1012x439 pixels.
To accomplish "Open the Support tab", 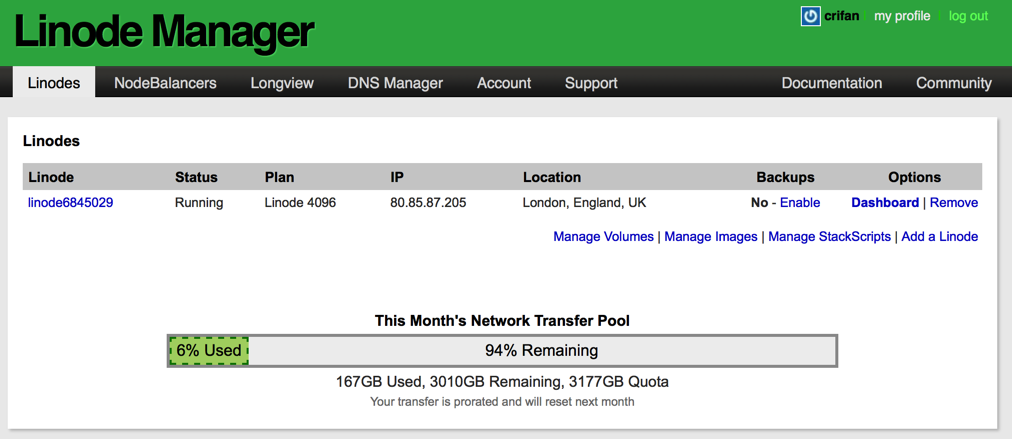I will pos(591,83).
